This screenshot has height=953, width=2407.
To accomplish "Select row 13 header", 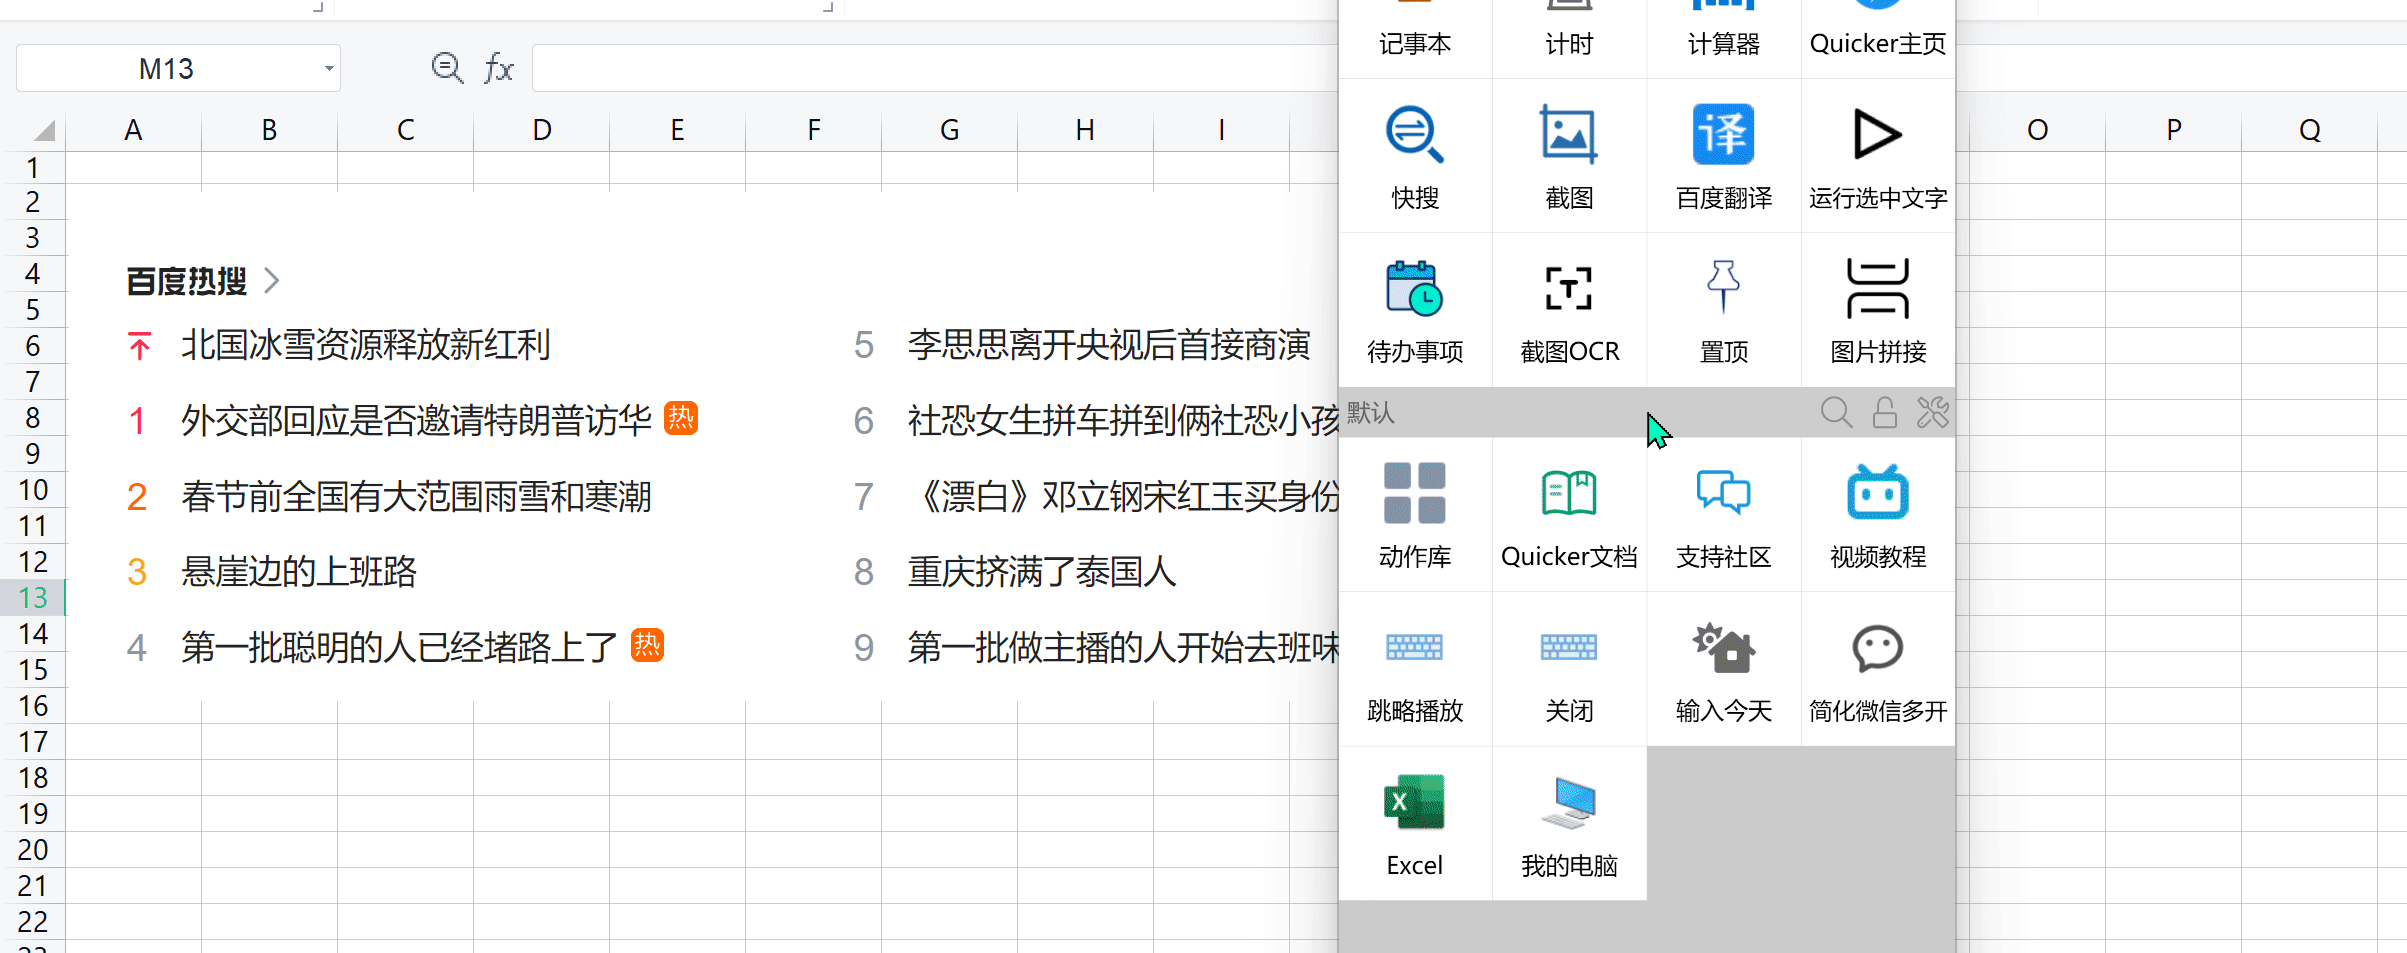I will (32, 597).
